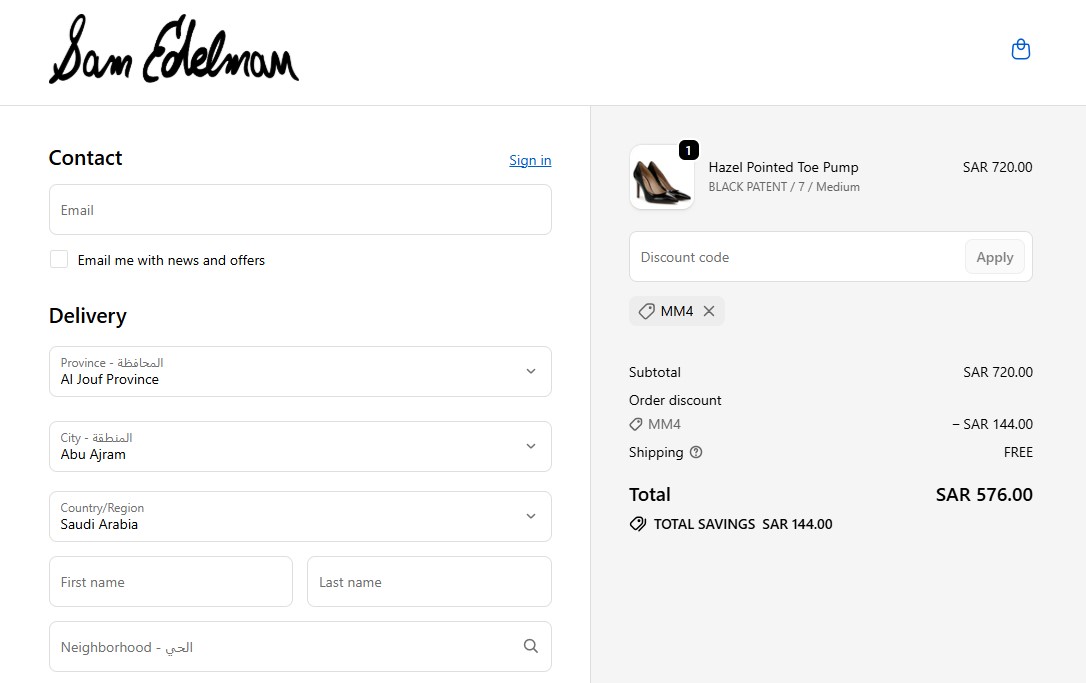
Task: Open the City dropdown showing Abu Ajram
Action: [300, 446]
